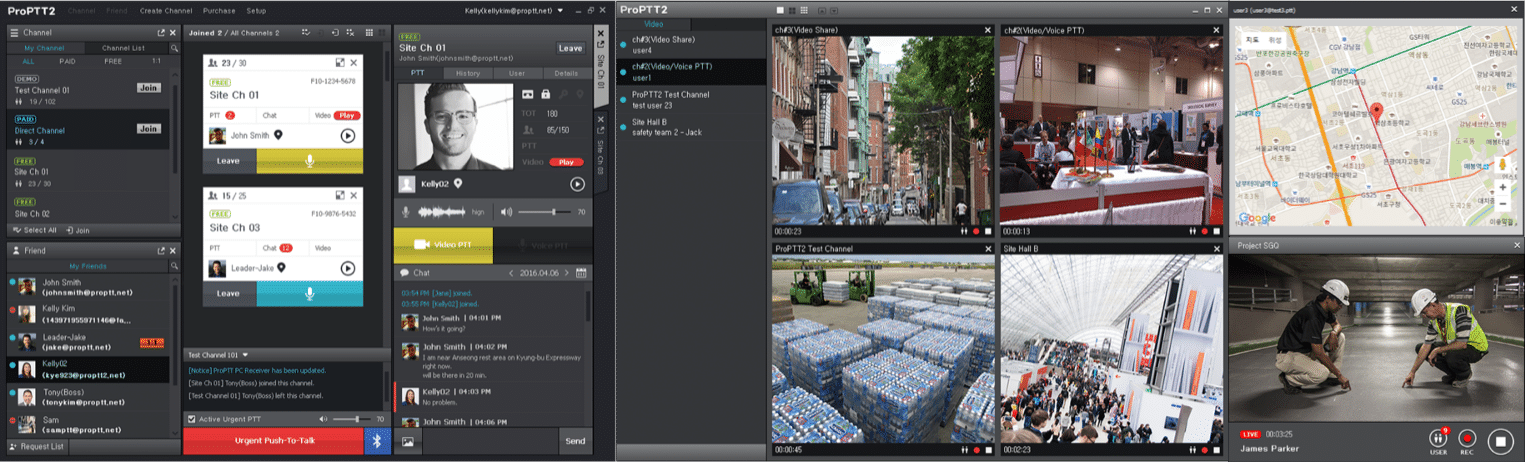Send the chat message
Screen dimensions: 1525x462
pos(575,441)
